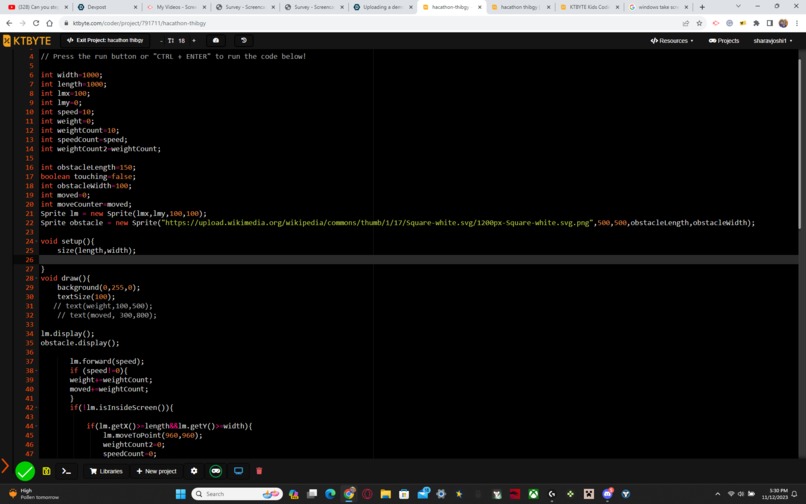Open Minecraft from taskbar

589,494
